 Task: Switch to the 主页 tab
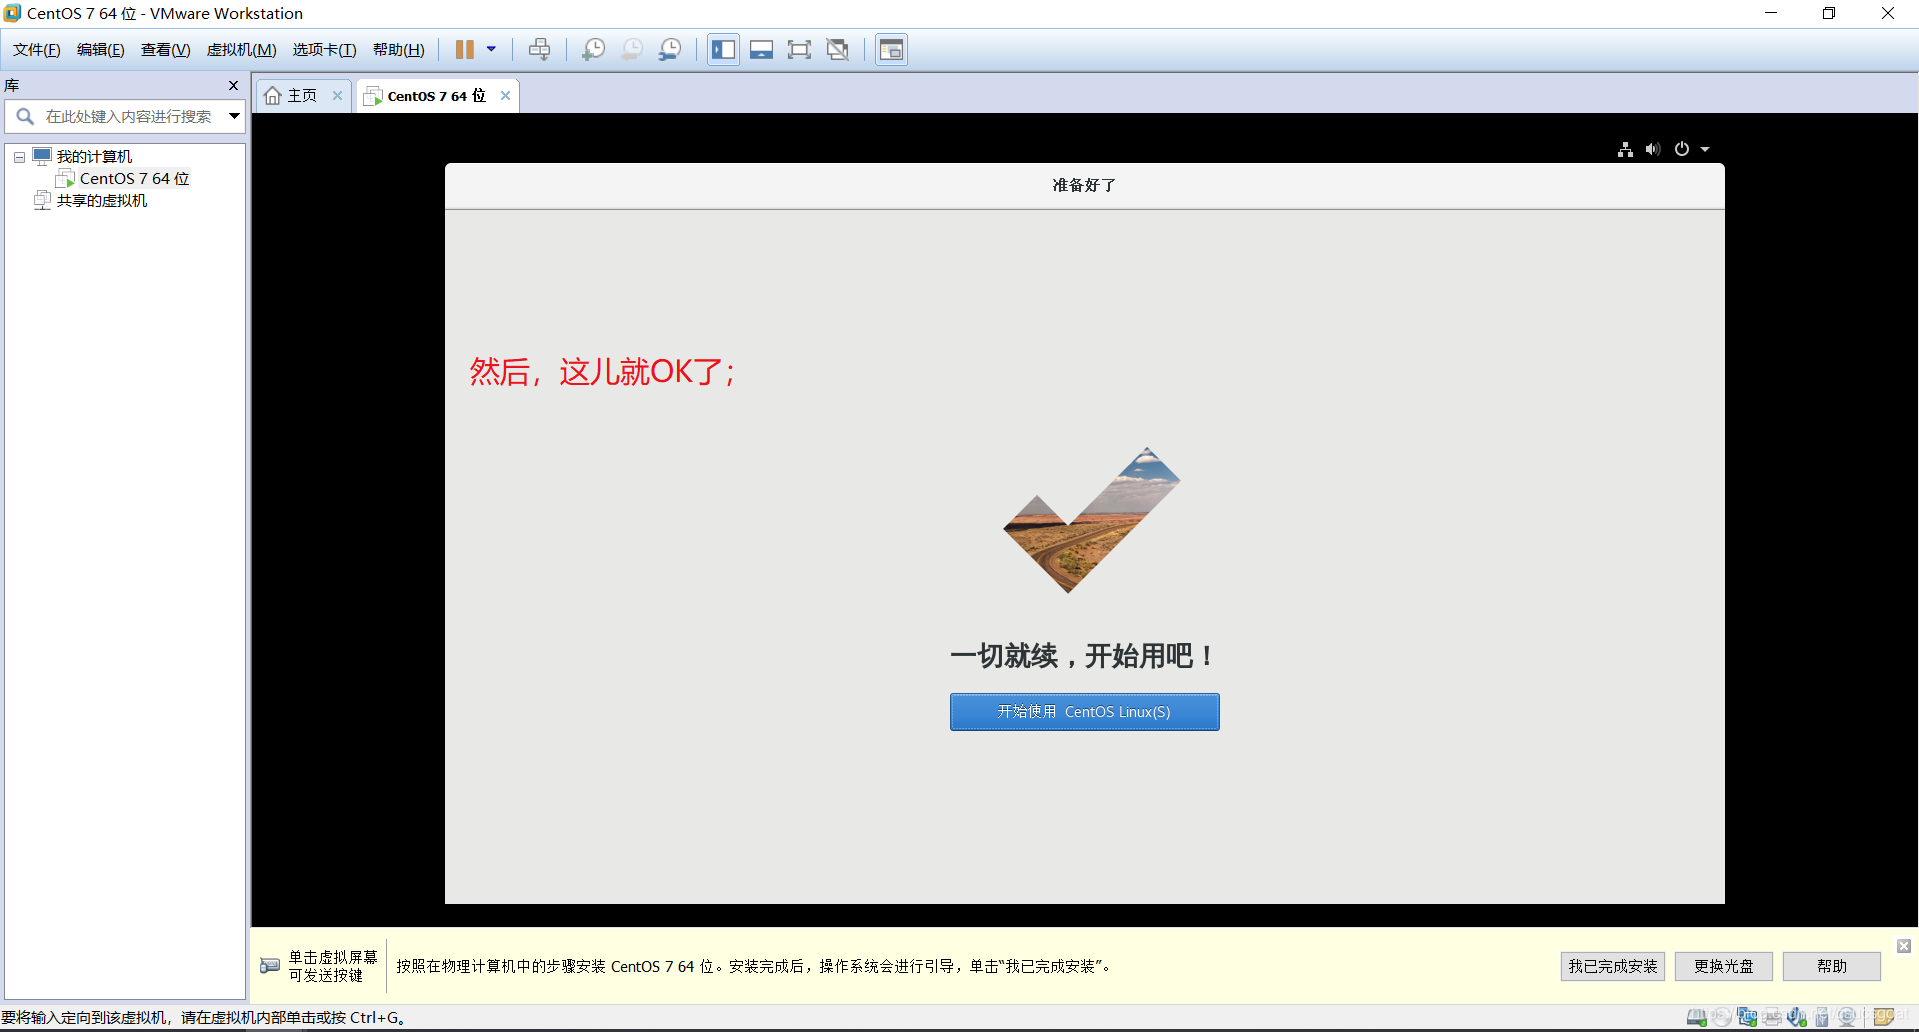(303, 96)
